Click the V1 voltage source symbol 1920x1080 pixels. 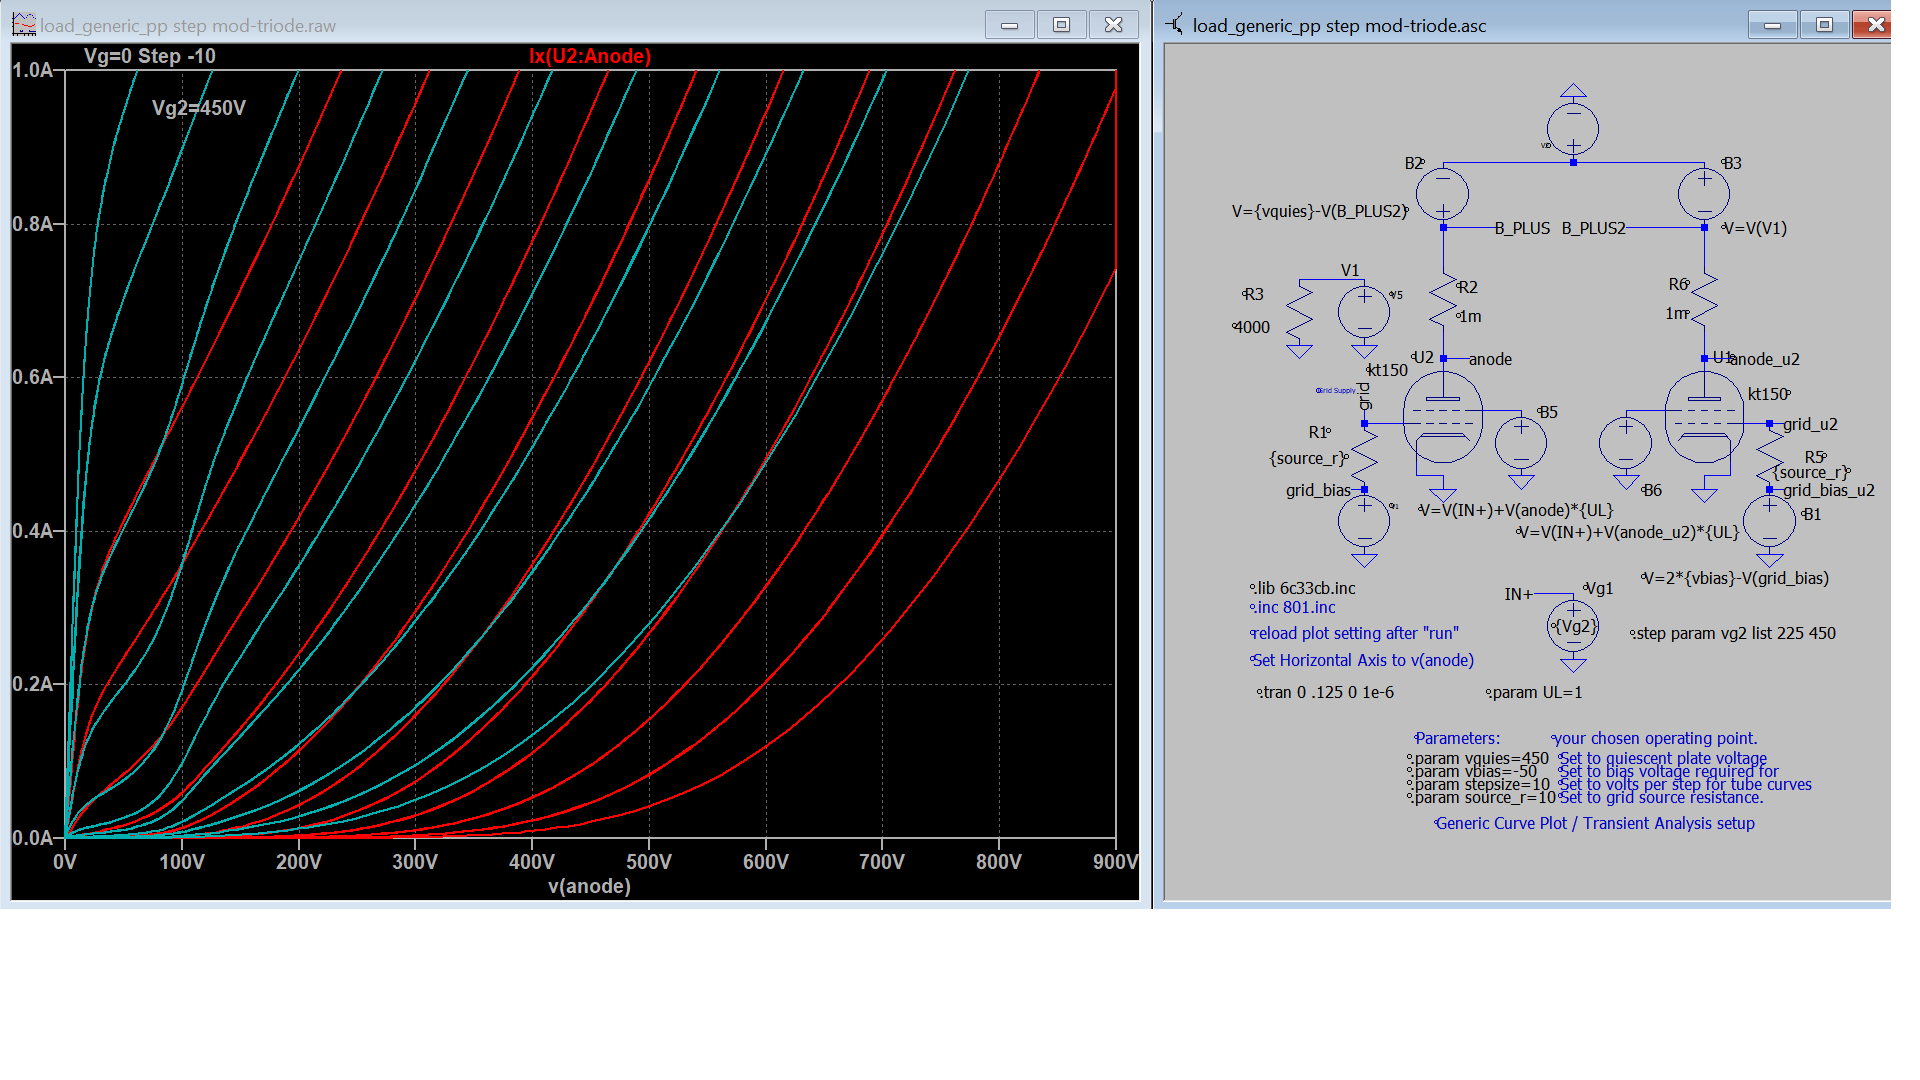(x=1364, y=311)
